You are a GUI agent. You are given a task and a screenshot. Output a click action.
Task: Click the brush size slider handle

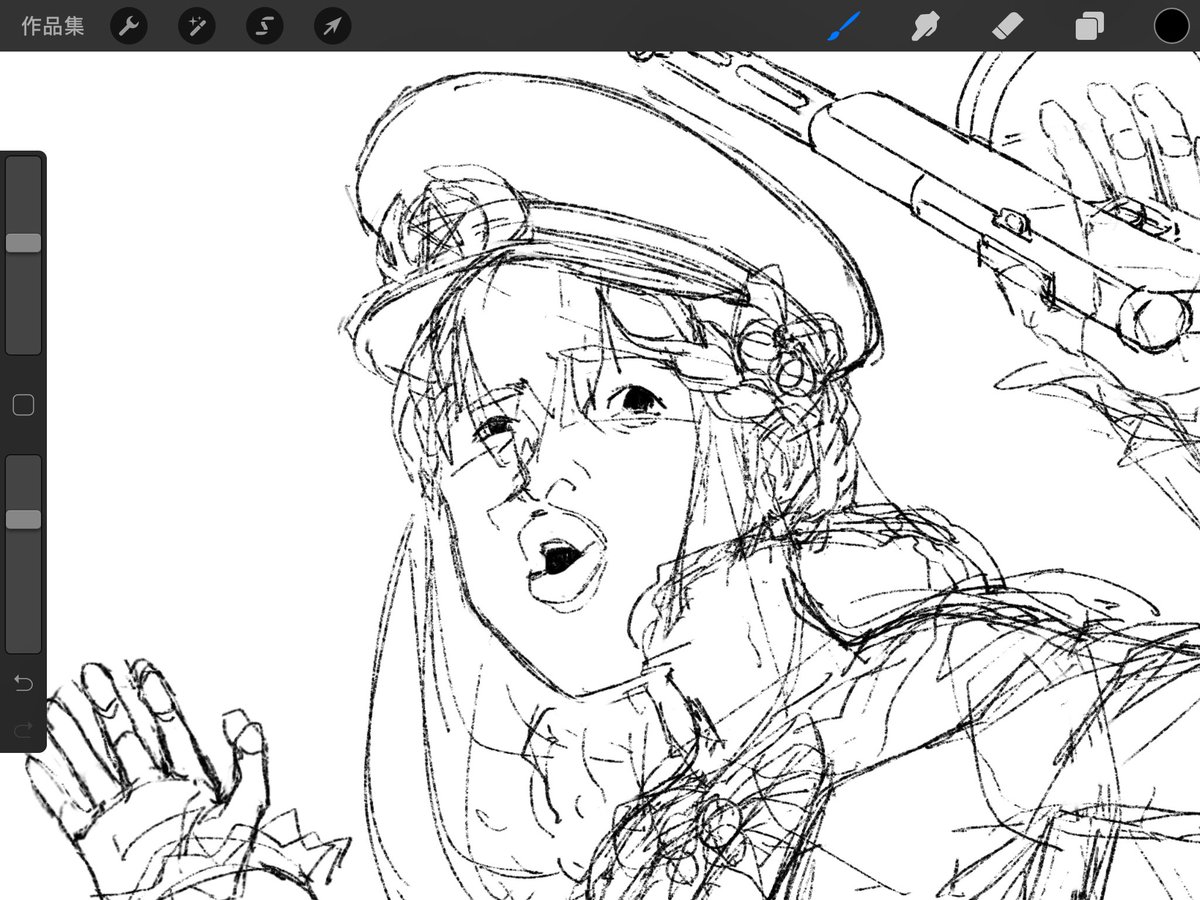[23, 243]
